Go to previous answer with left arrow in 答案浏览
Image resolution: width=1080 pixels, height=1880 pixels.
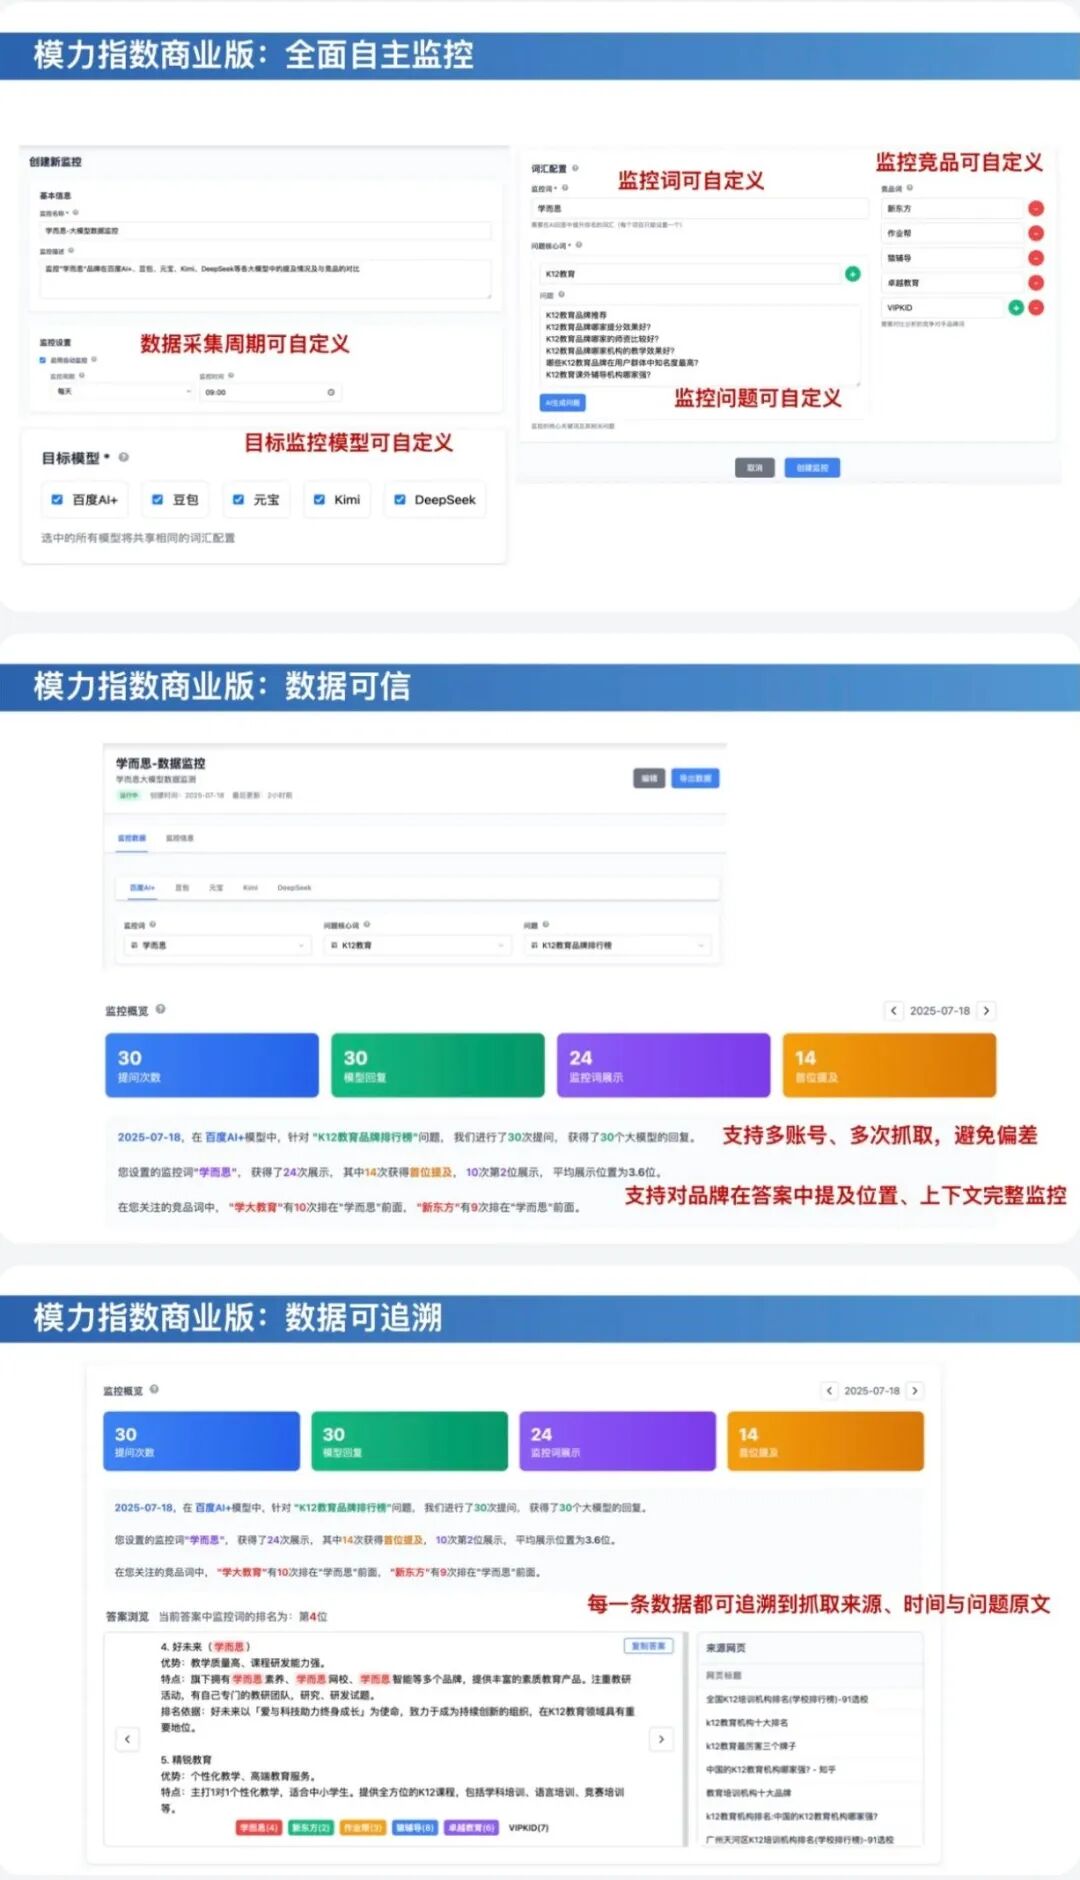[x=127, y=1739]
